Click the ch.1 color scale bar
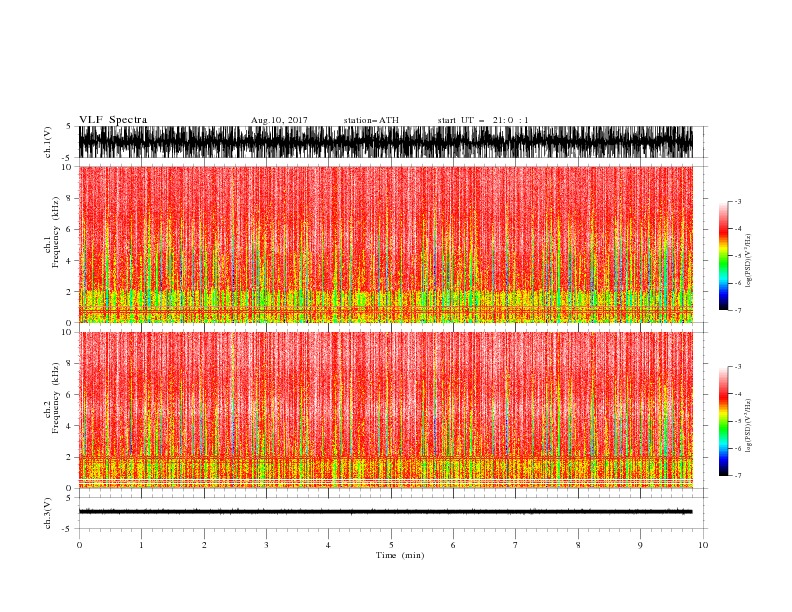 pos(723,256)
